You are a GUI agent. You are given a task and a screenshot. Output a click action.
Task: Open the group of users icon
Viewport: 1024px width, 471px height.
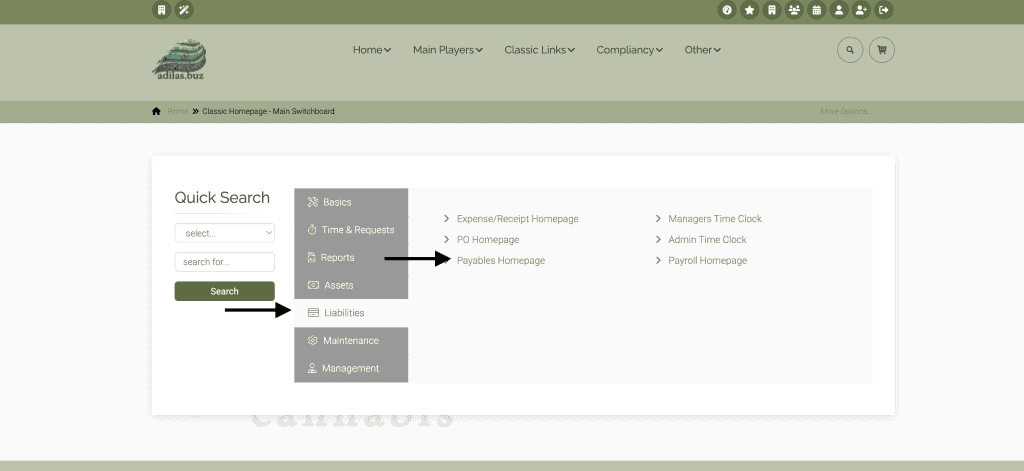tap(794, 10)
